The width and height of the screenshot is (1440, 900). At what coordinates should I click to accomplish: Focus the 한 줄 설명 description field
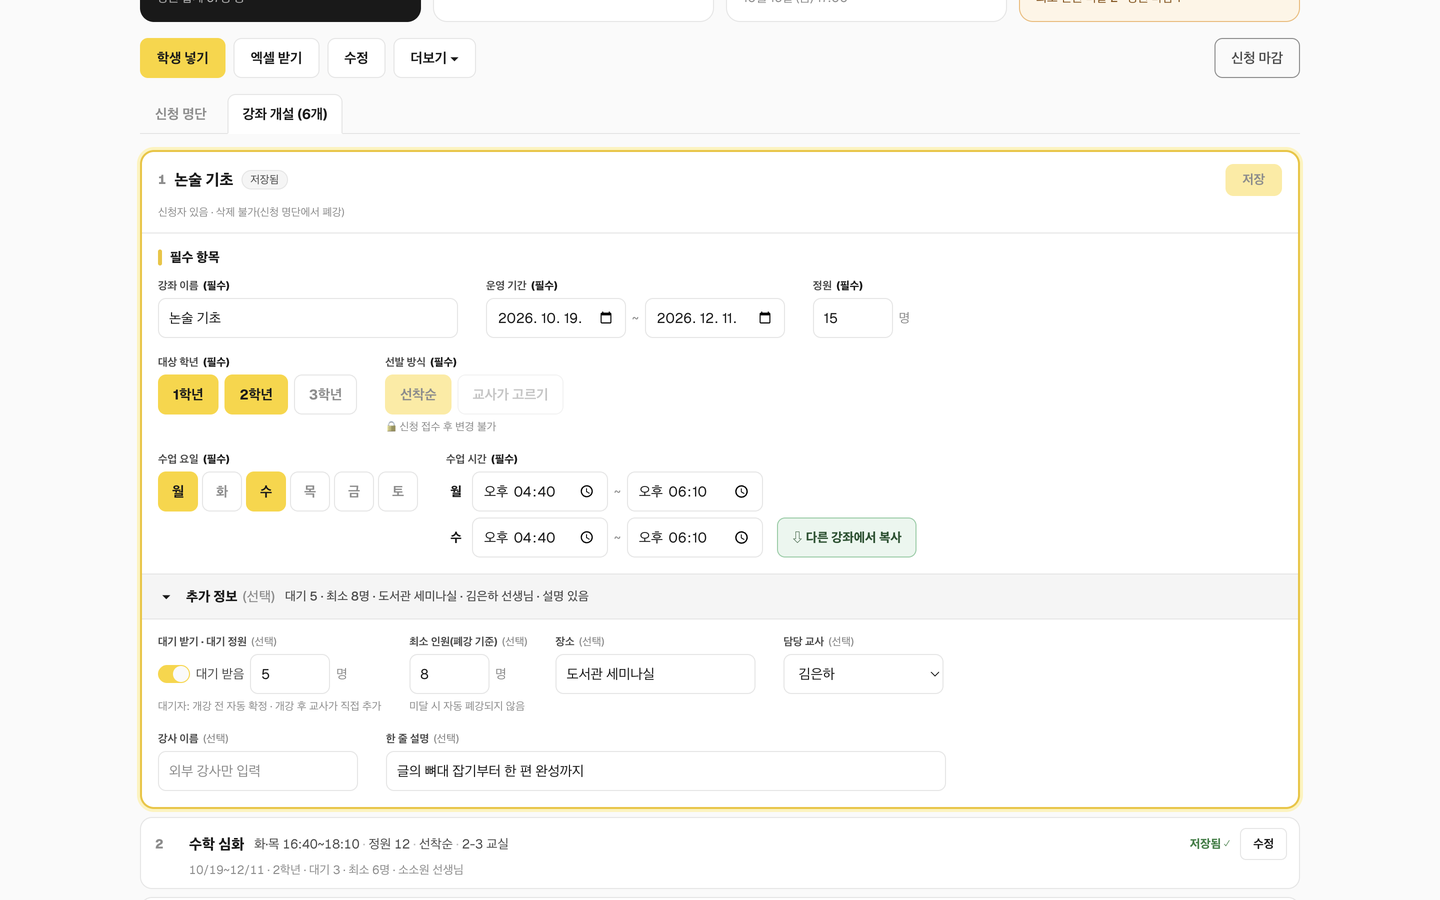(666, 771)
